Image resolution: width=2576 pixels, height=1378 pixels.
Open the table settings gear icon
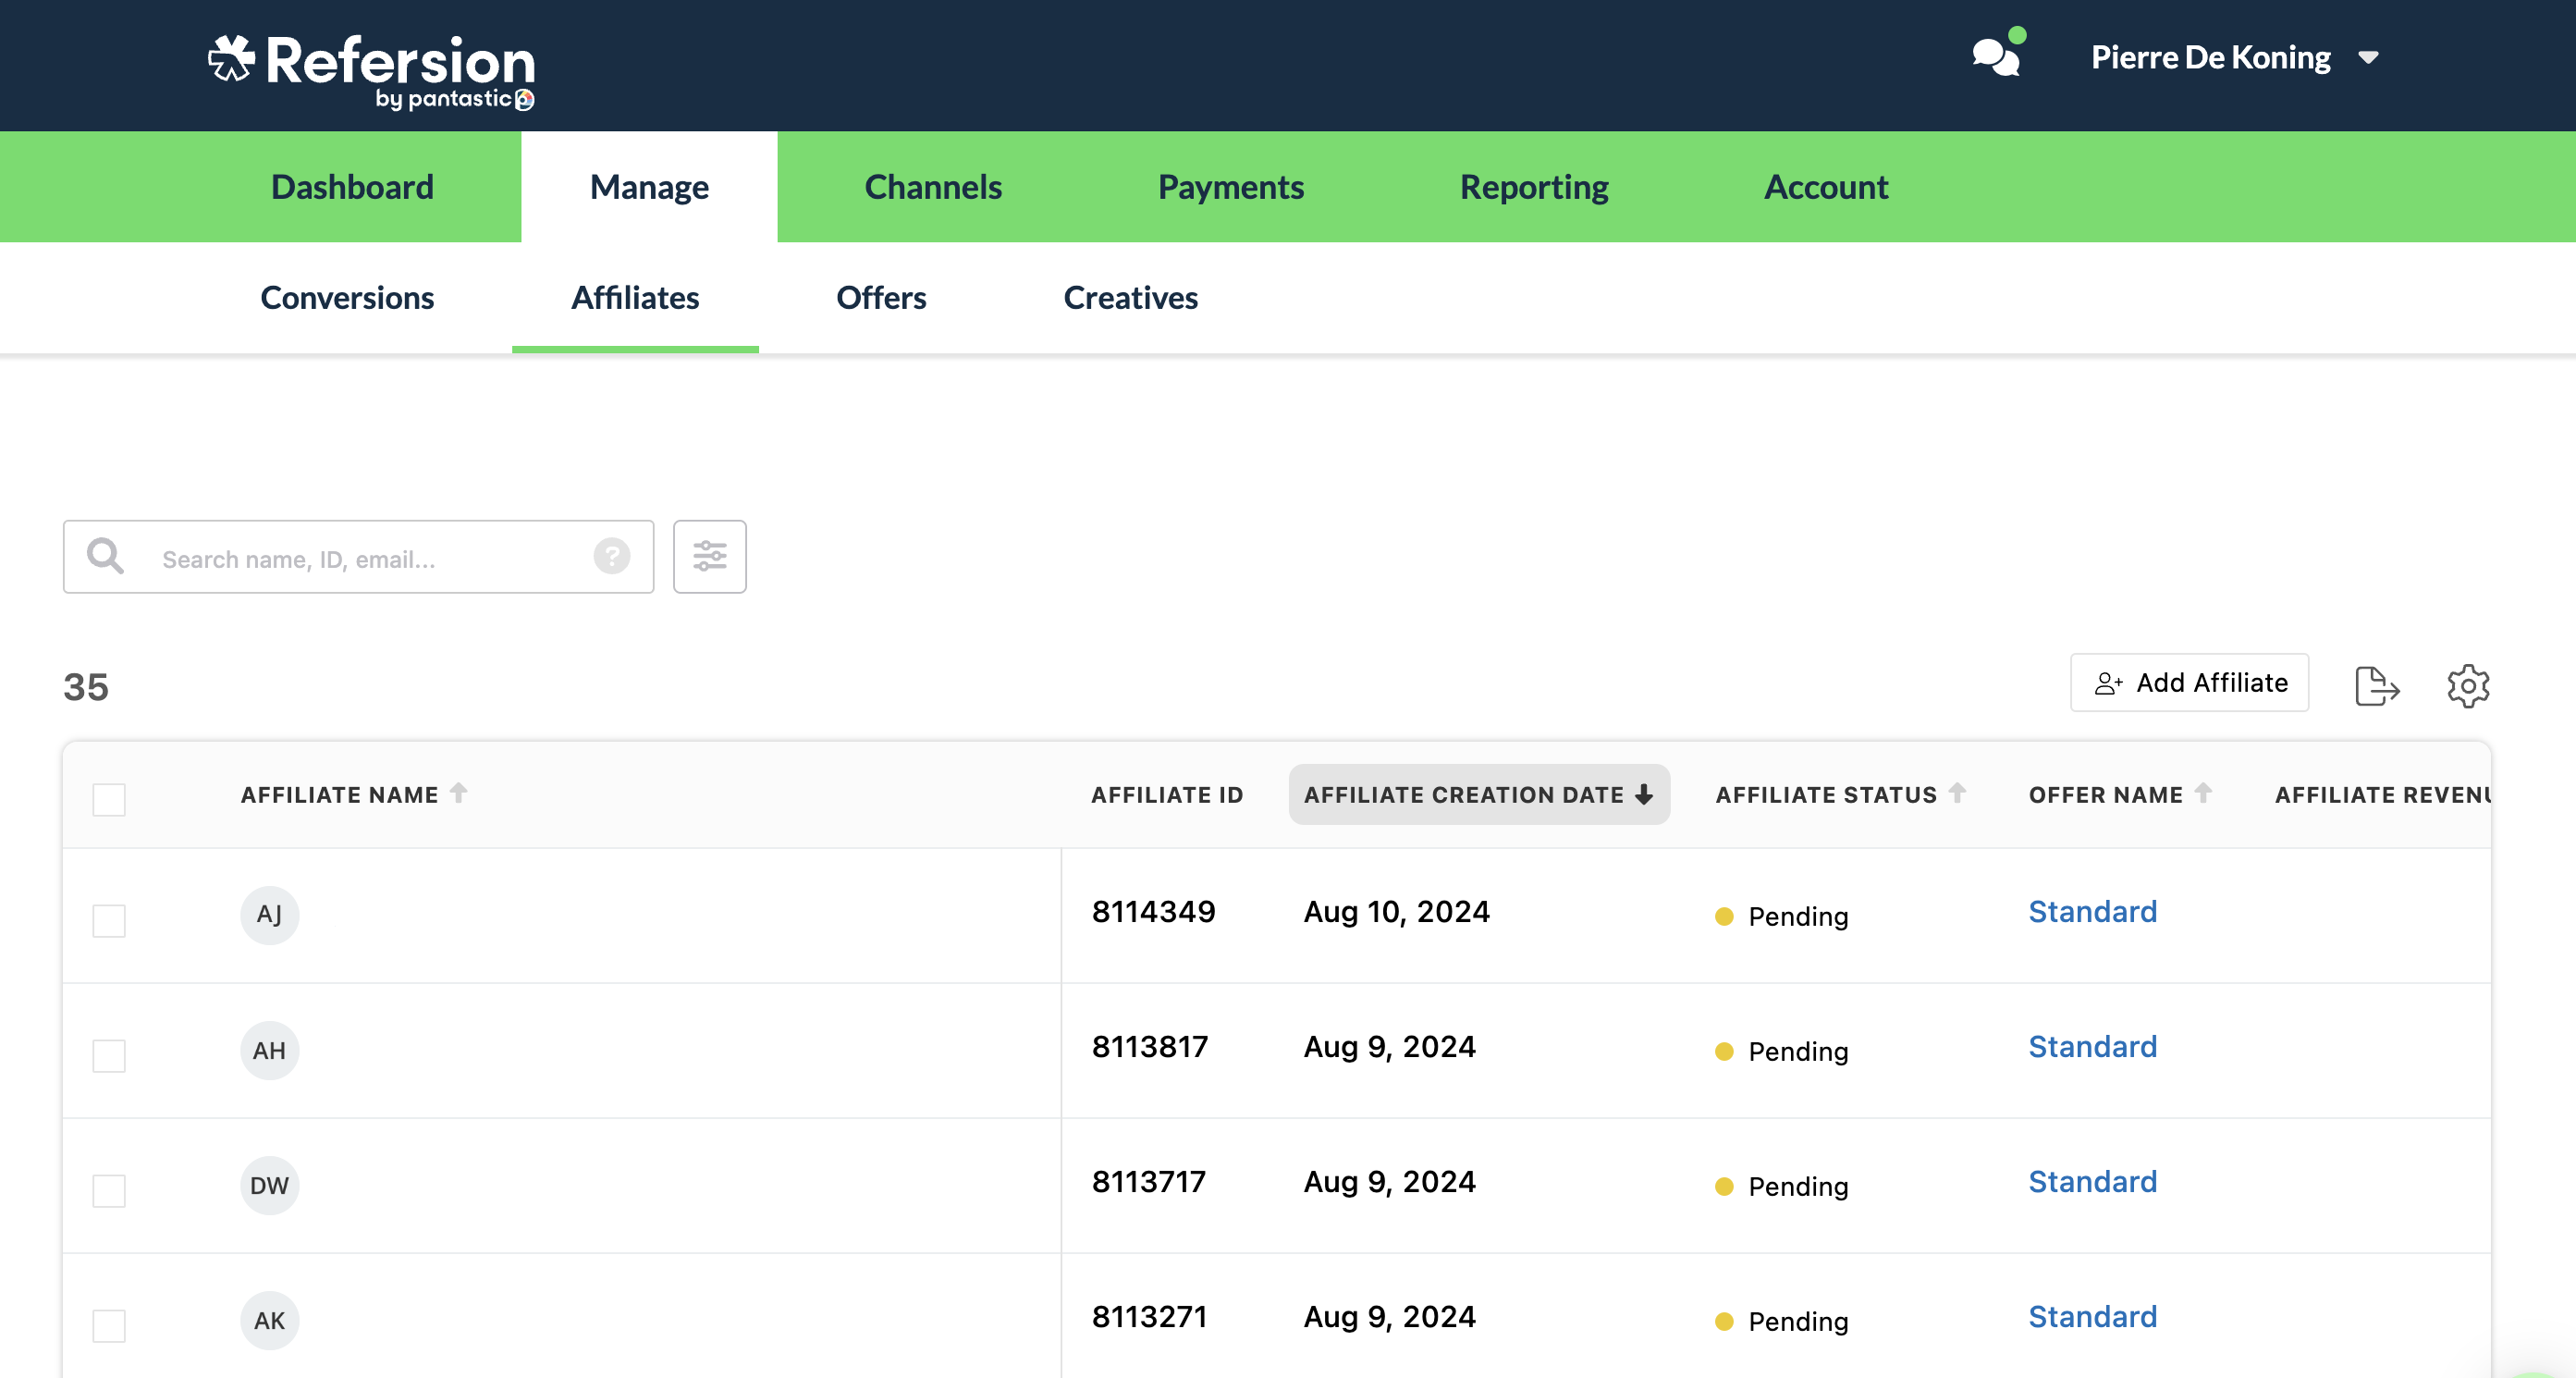(x=2468, y=686)
